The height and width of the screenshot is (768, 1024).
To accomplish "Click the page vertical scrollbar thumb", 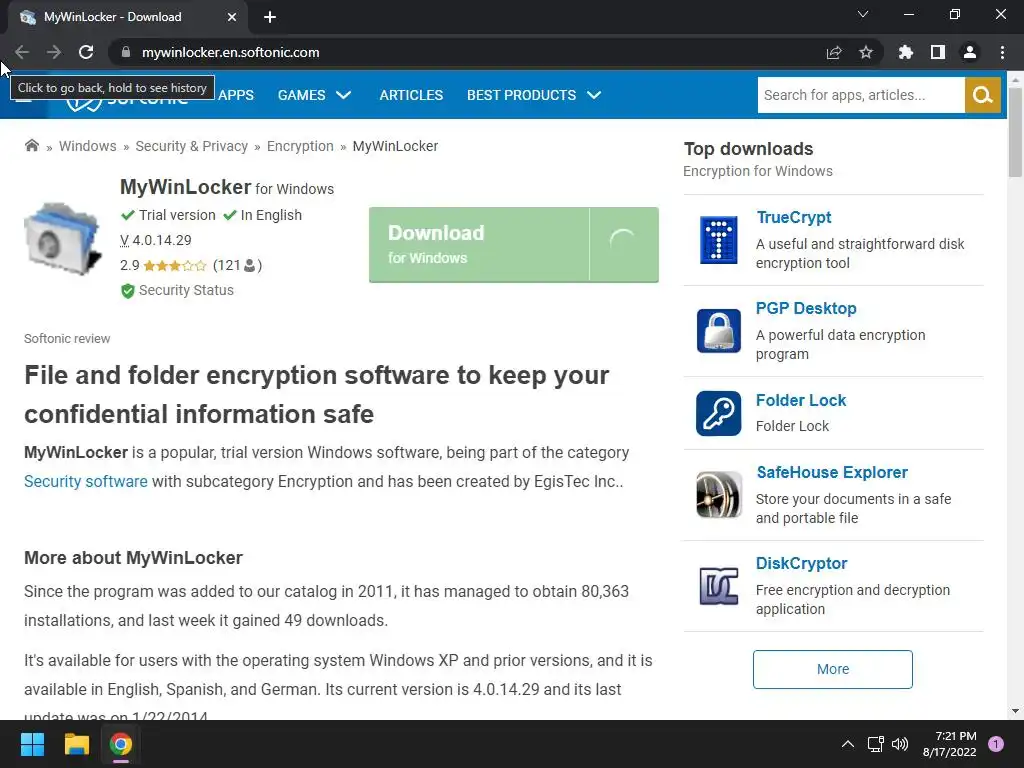I will click(1015, 131).
